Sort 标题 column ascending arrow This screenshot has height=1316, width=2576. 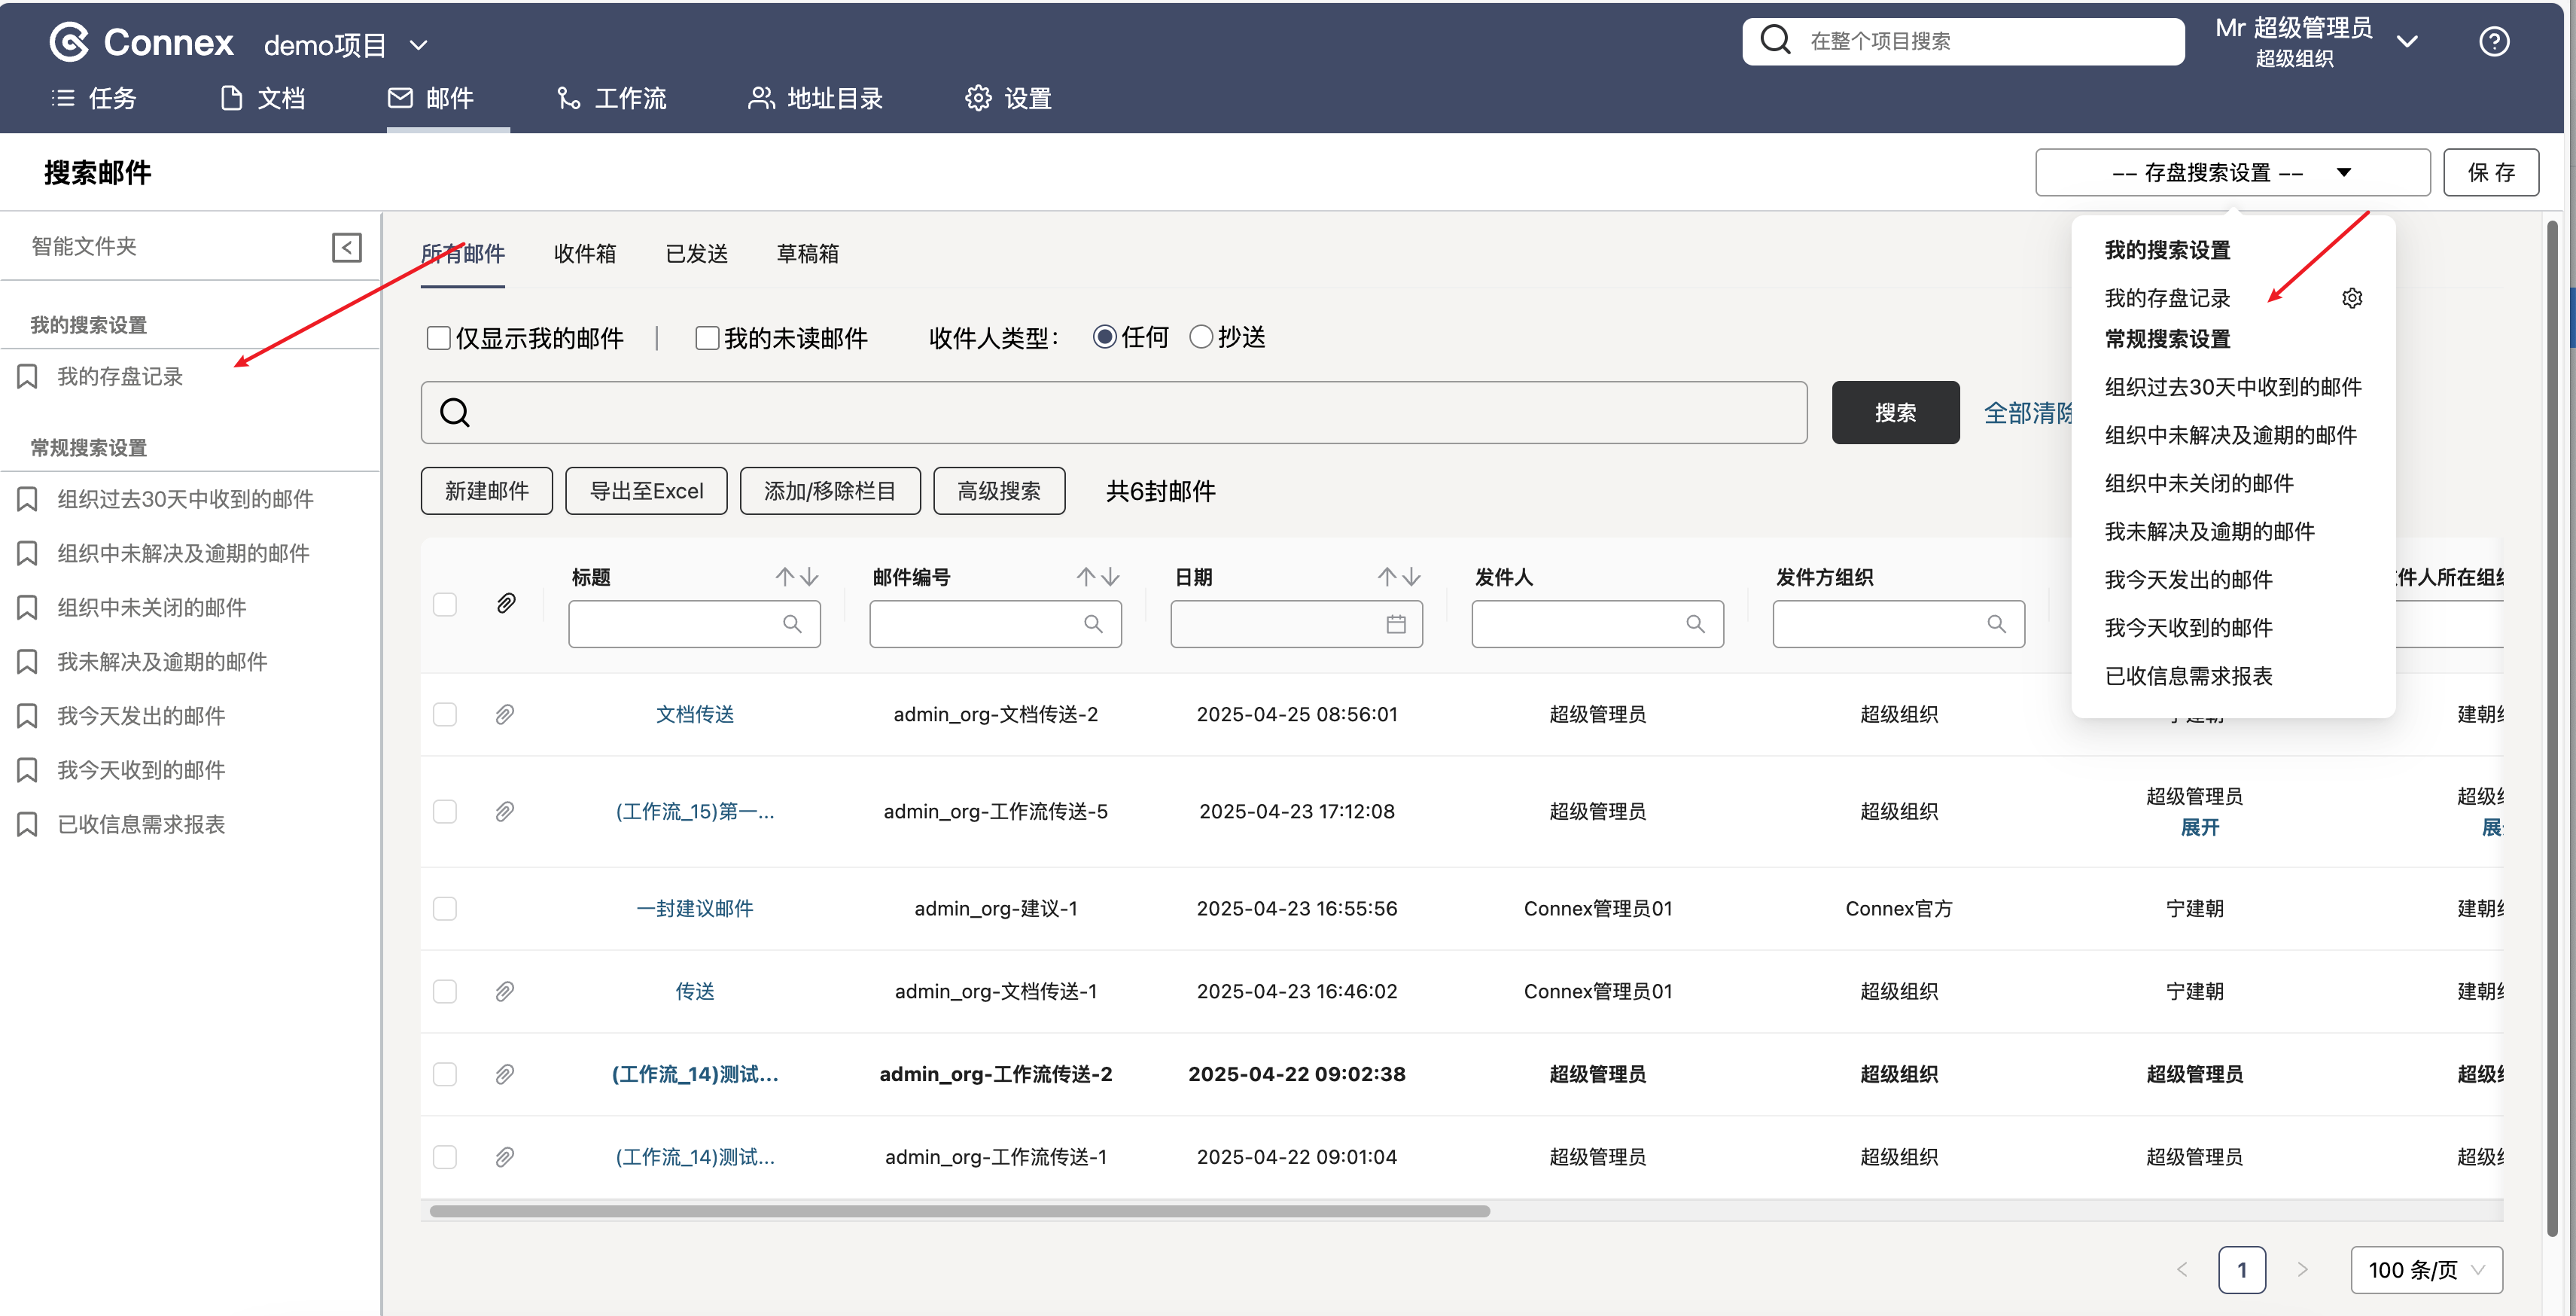coord(785,577)
